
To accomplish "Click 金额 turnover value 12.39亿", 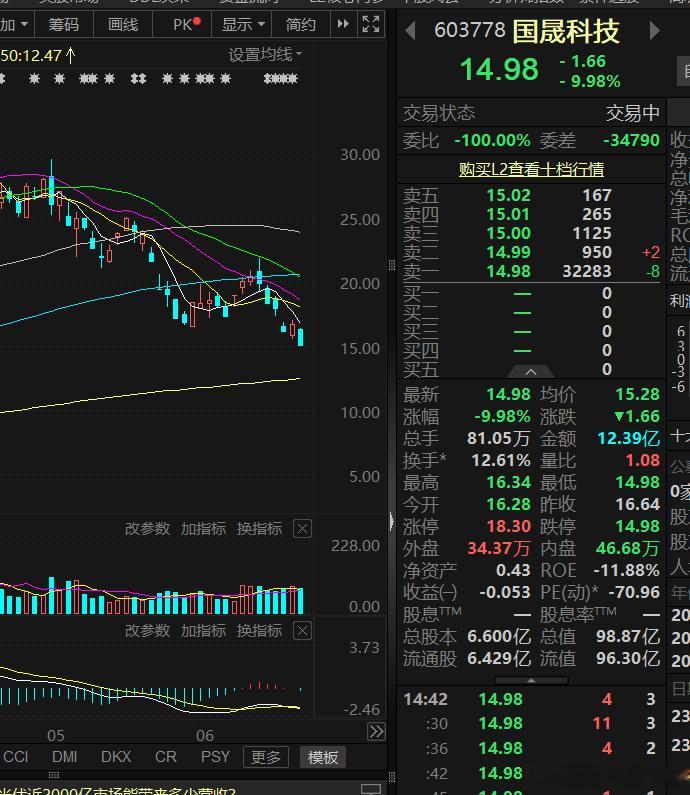I will (x=629, y=438).
